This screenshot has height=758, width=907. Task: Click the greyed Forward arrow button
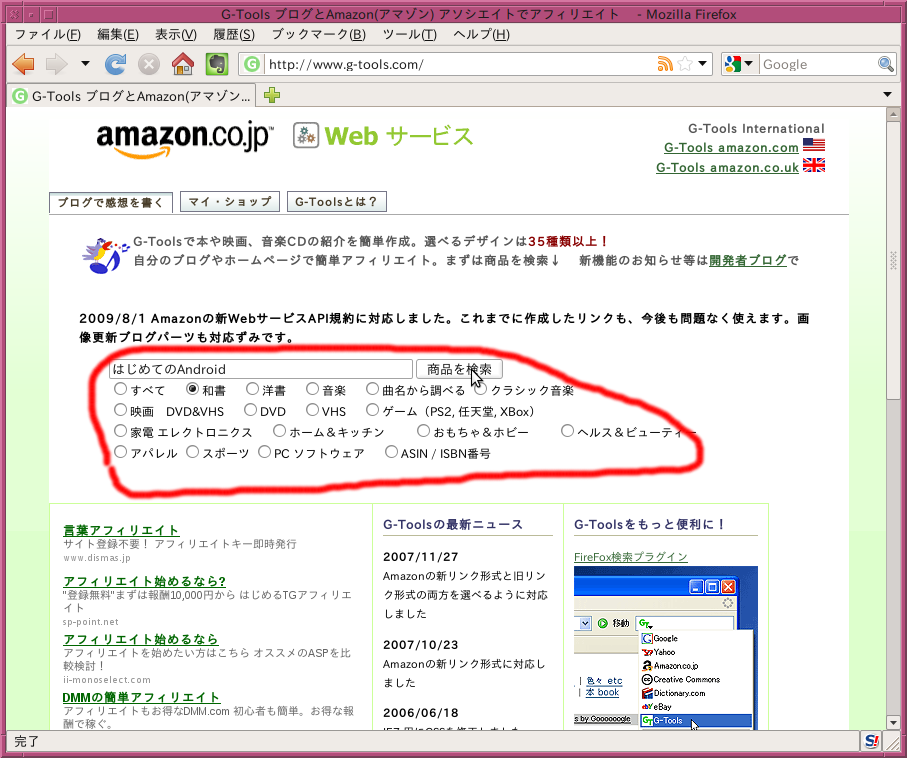click(57, 64)
